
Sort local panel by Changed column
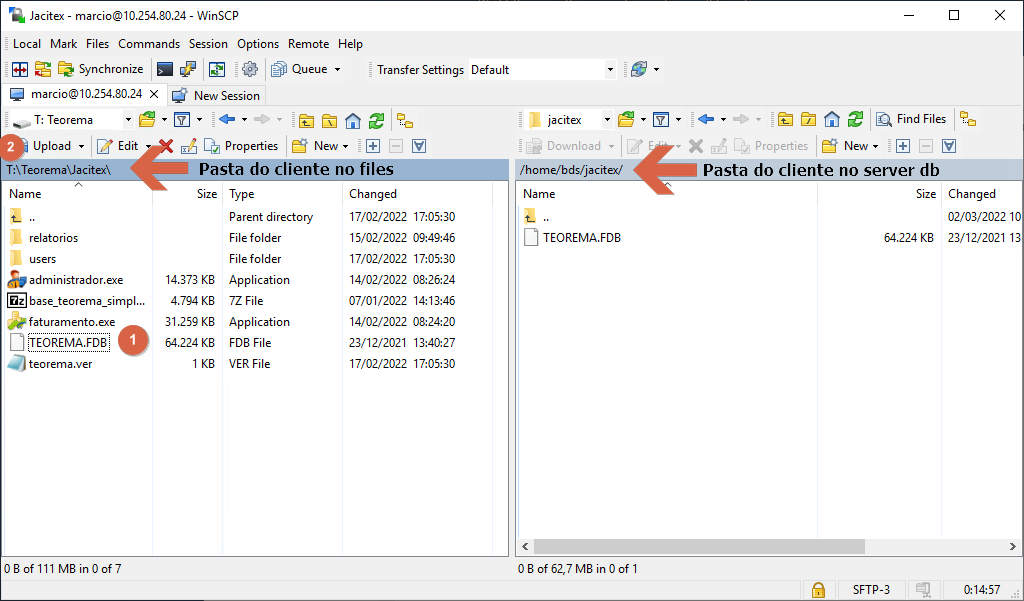click(416, 194)
